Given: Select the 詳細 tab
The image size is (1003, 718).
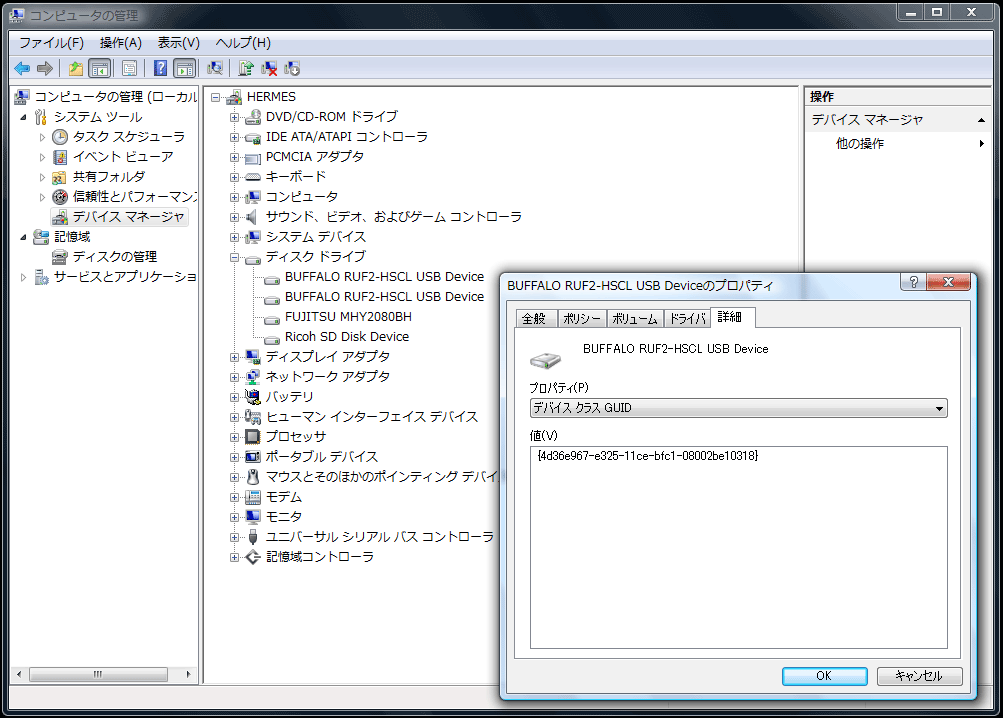Looking at the screenshot, I should point(730,317).
